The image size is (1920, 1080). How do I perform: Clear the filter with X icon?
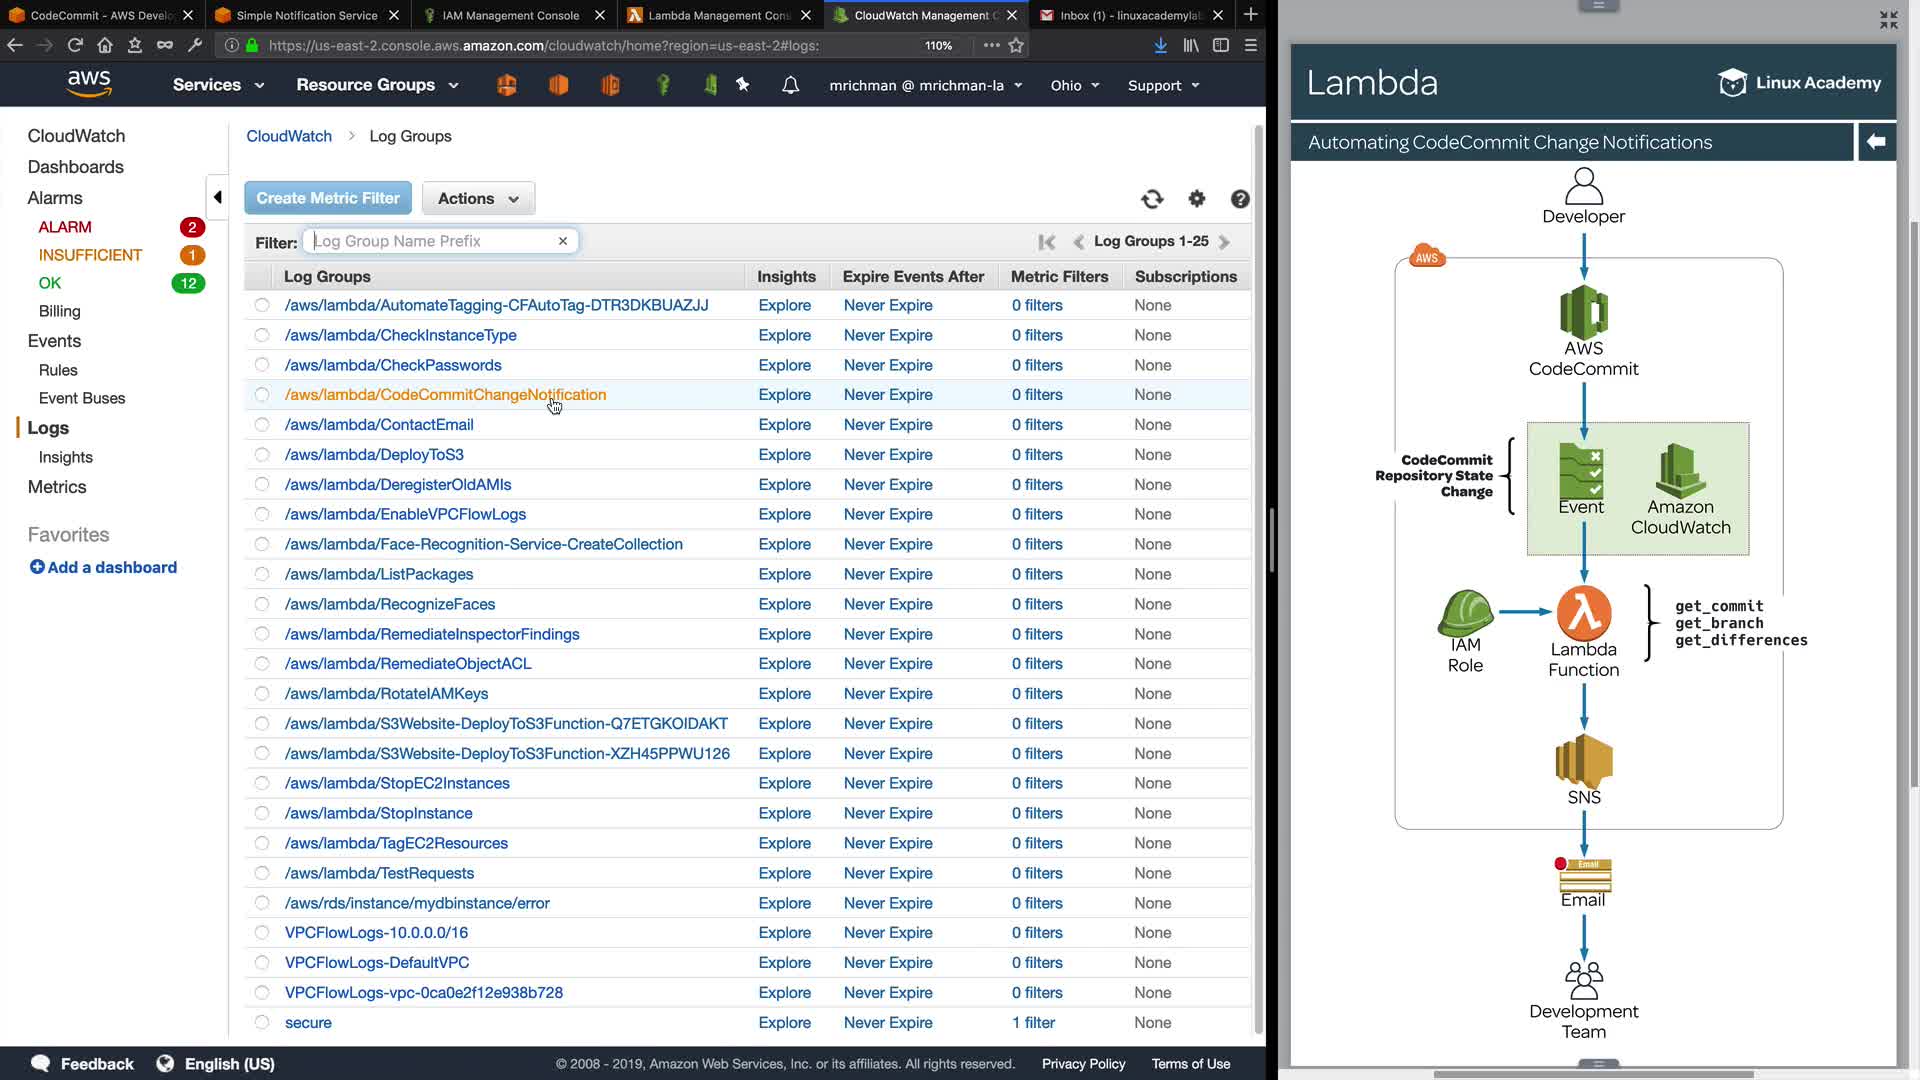click(563, 241)
